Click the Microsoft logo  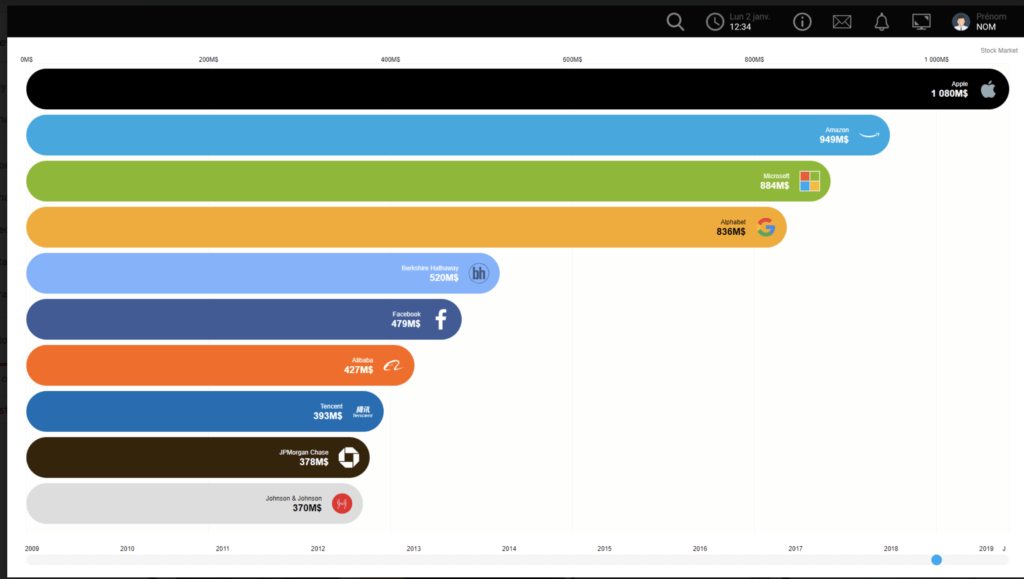pyautogui.click(x=810, y=181)
